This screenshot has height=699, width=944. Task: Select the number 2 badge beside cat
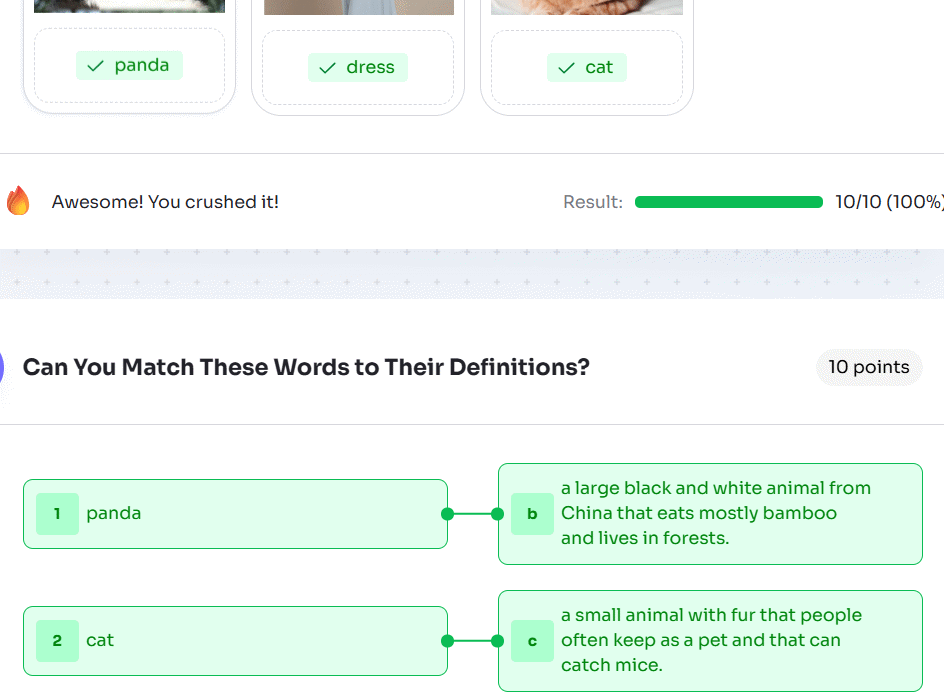tap(57, 640)
